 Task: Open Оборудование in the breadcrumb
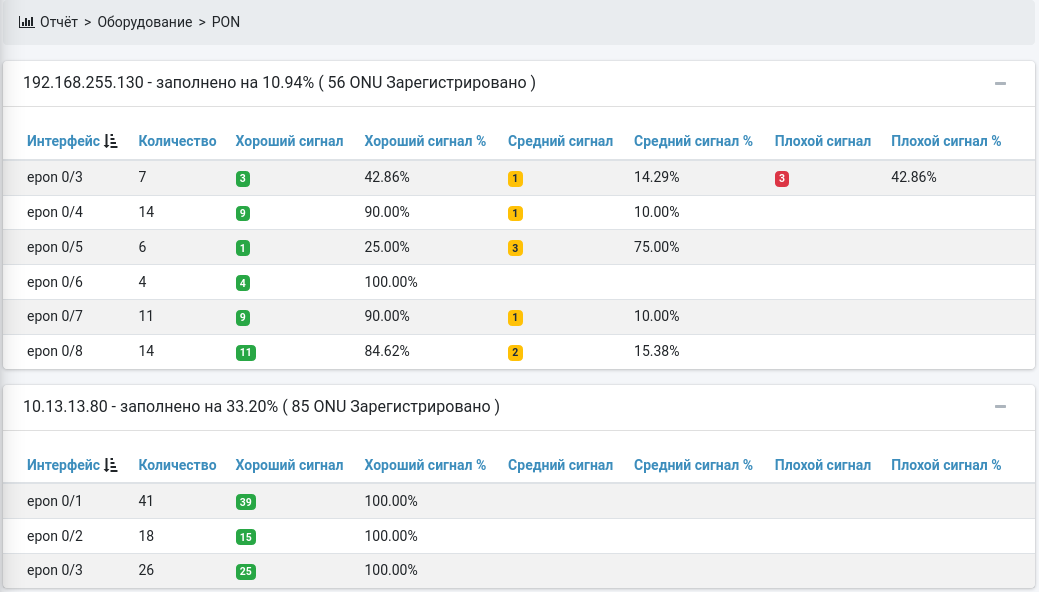144,21
